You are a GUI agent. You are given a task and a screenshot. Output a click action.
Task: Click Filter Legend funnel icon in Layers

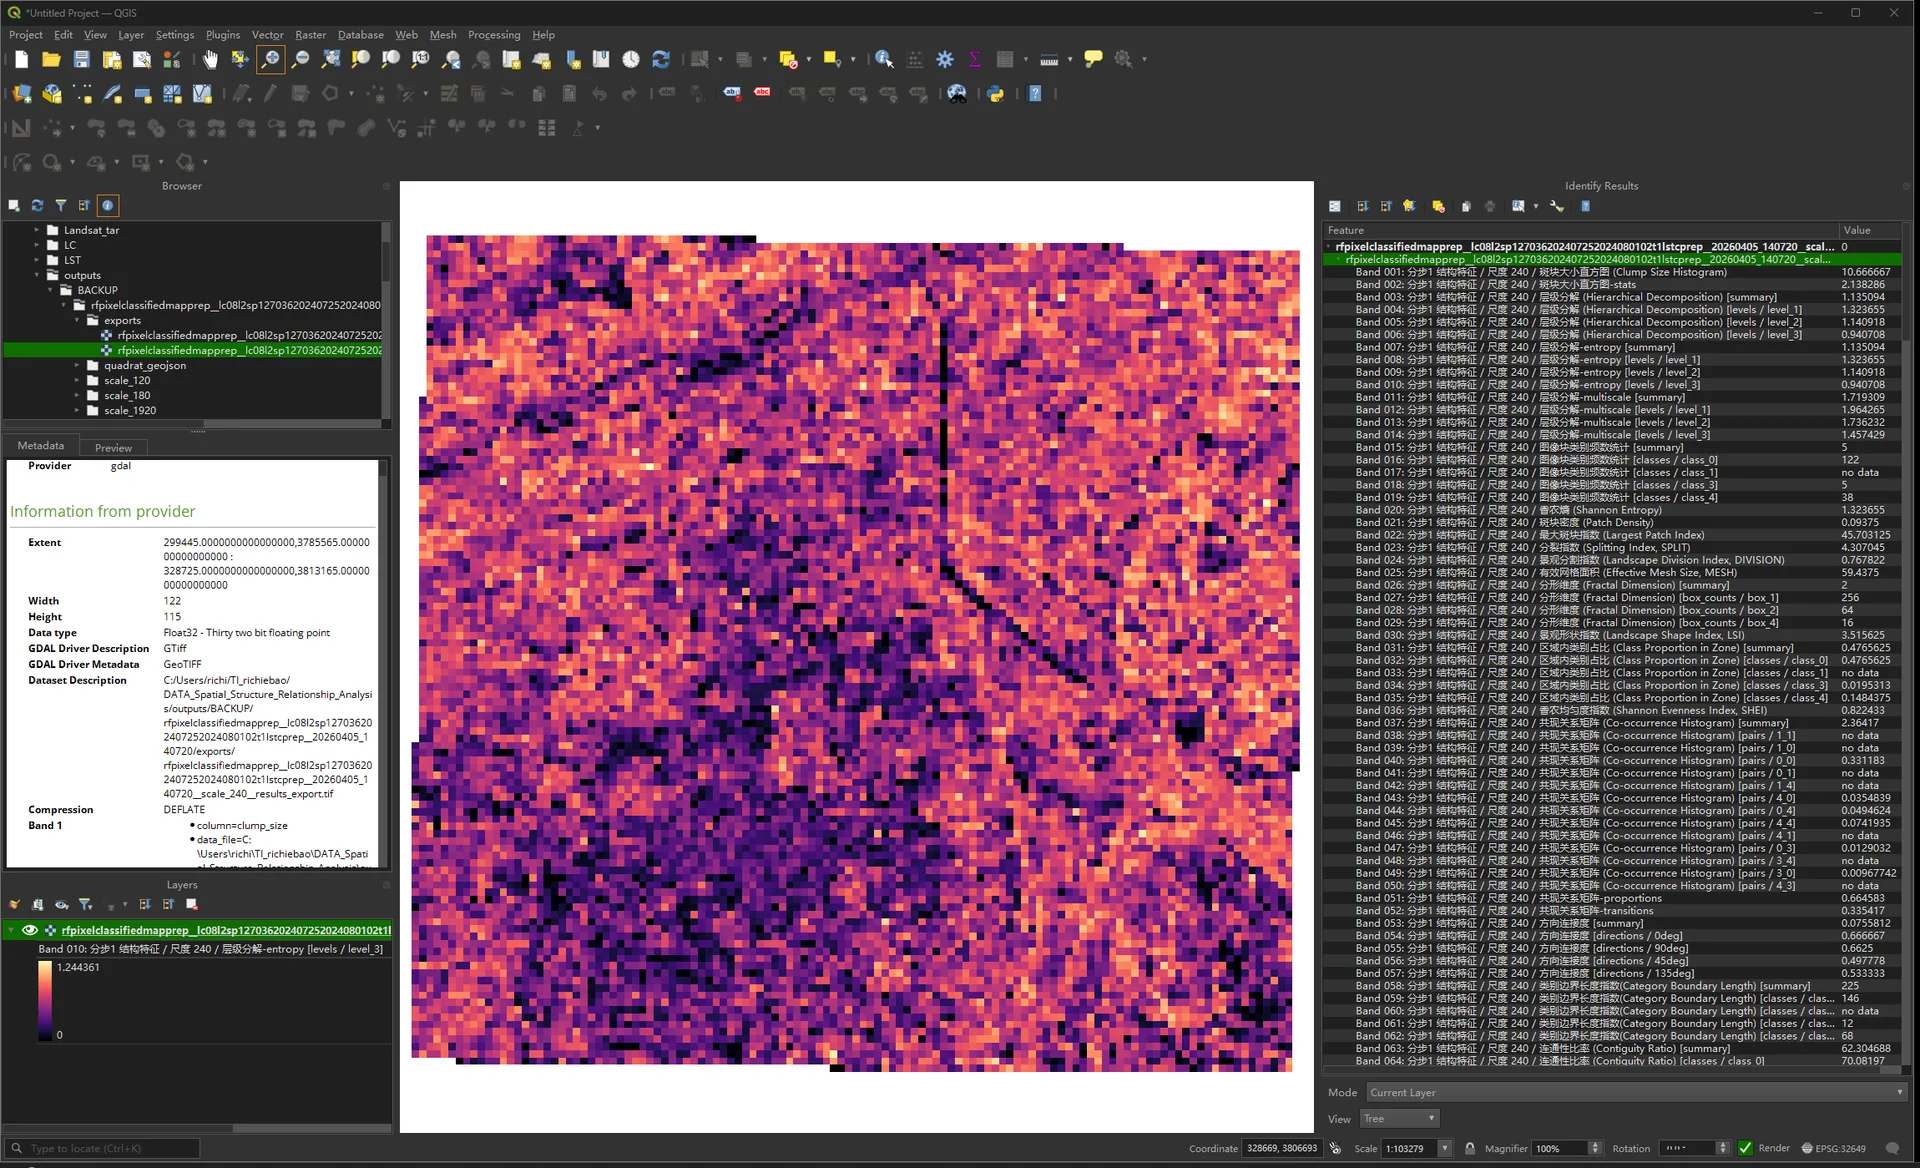pyautogui.click(x=86, y=905)
